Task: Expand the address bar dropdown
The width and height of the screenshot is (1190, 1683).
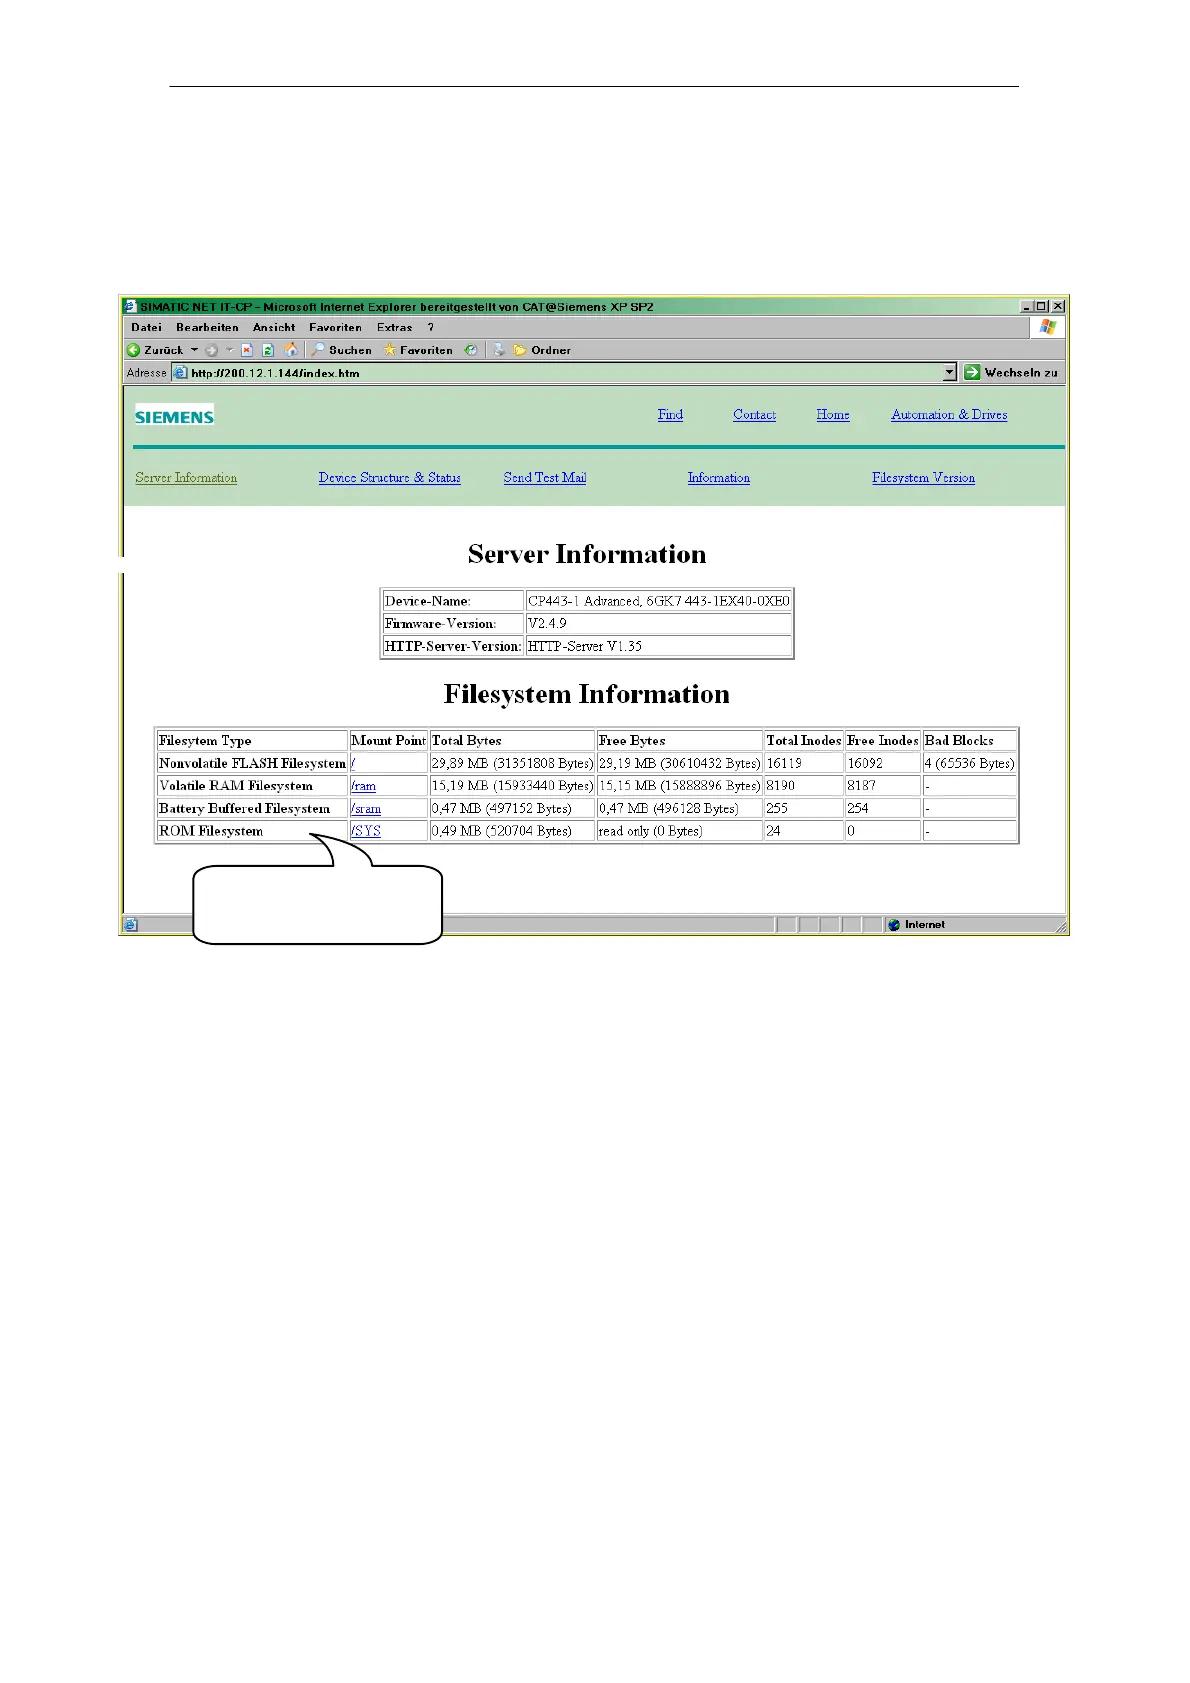Action: [x=950, y=372]
